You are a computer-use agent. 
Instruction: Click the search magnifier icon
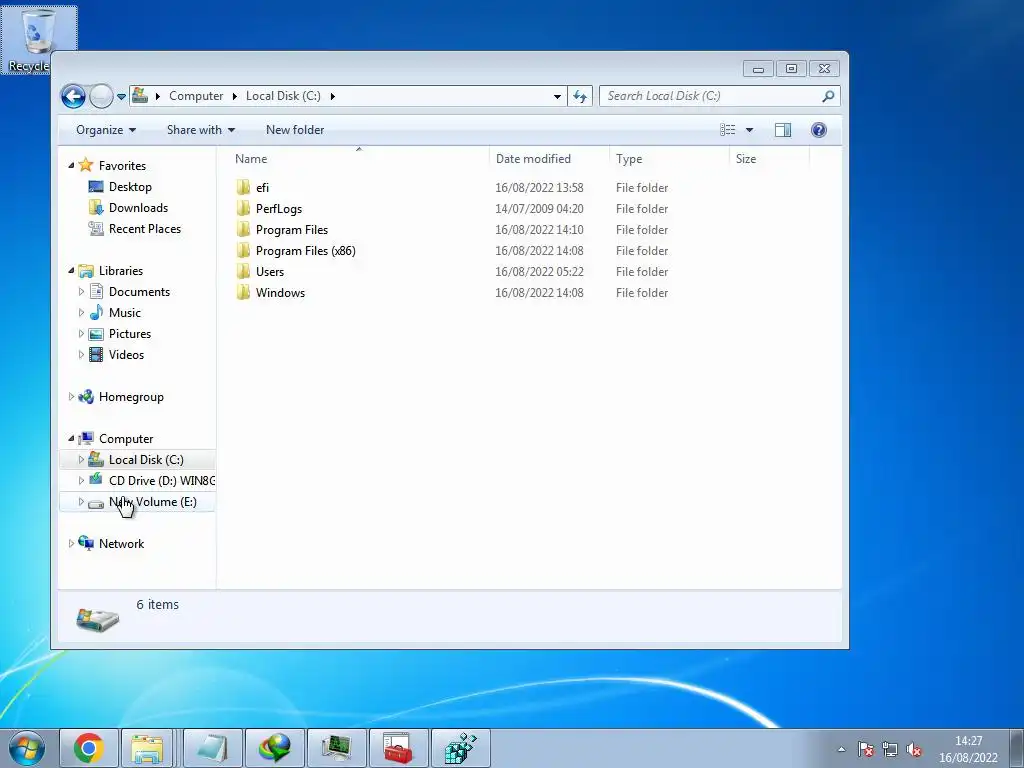[828, 96]
